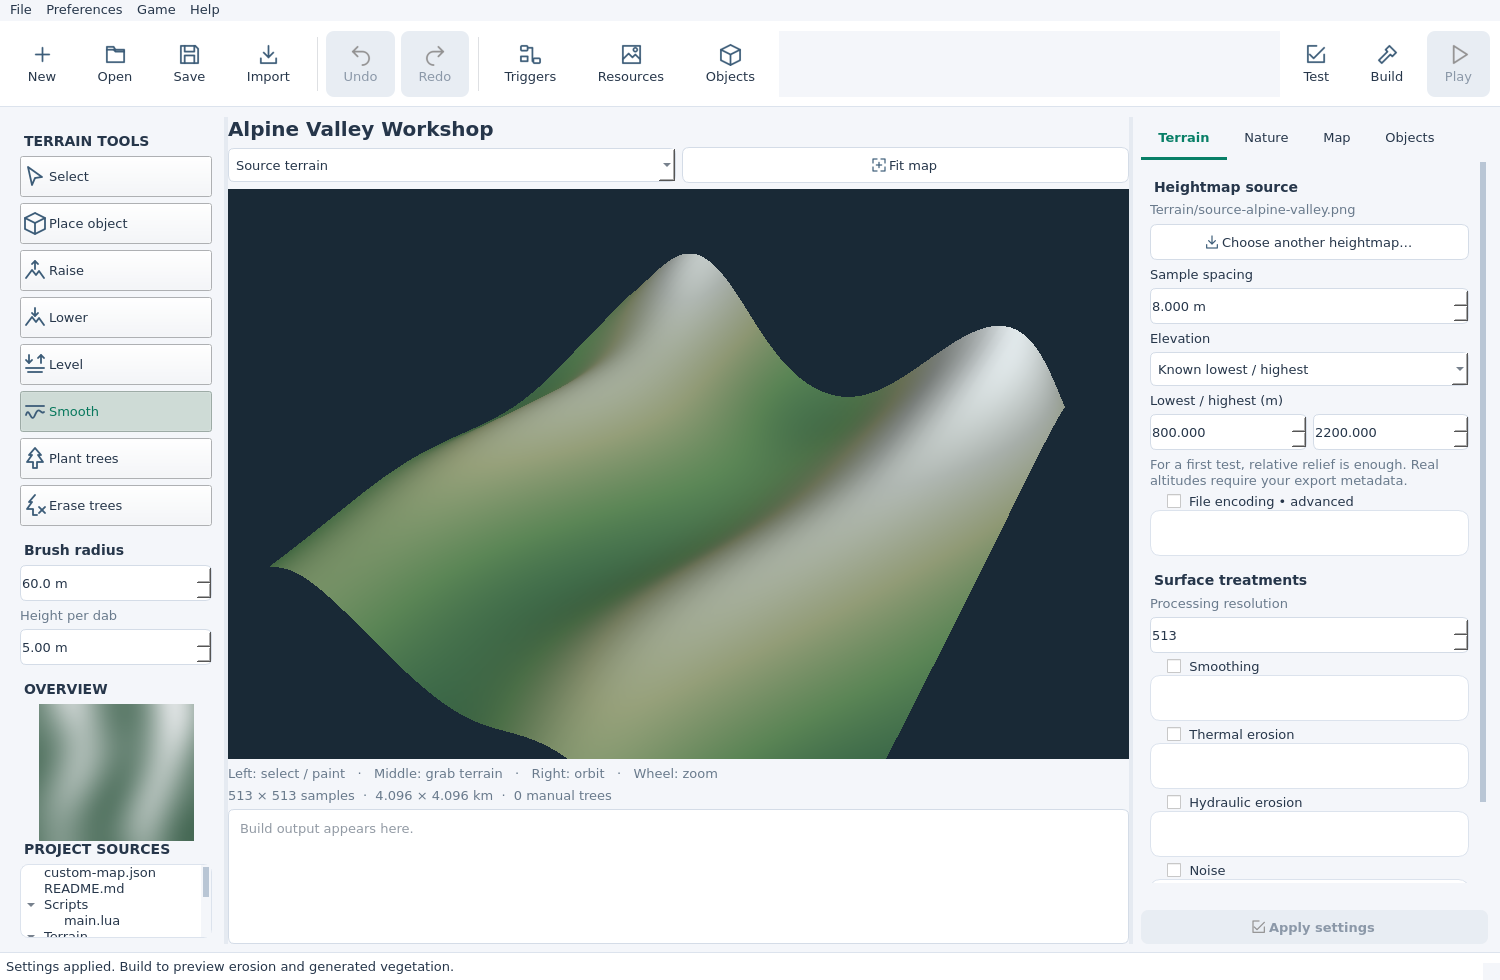Viewport: 1500px width, 980px height.
Task: Adjust the Brush radius stepper
Action: [x=204, y=584]
